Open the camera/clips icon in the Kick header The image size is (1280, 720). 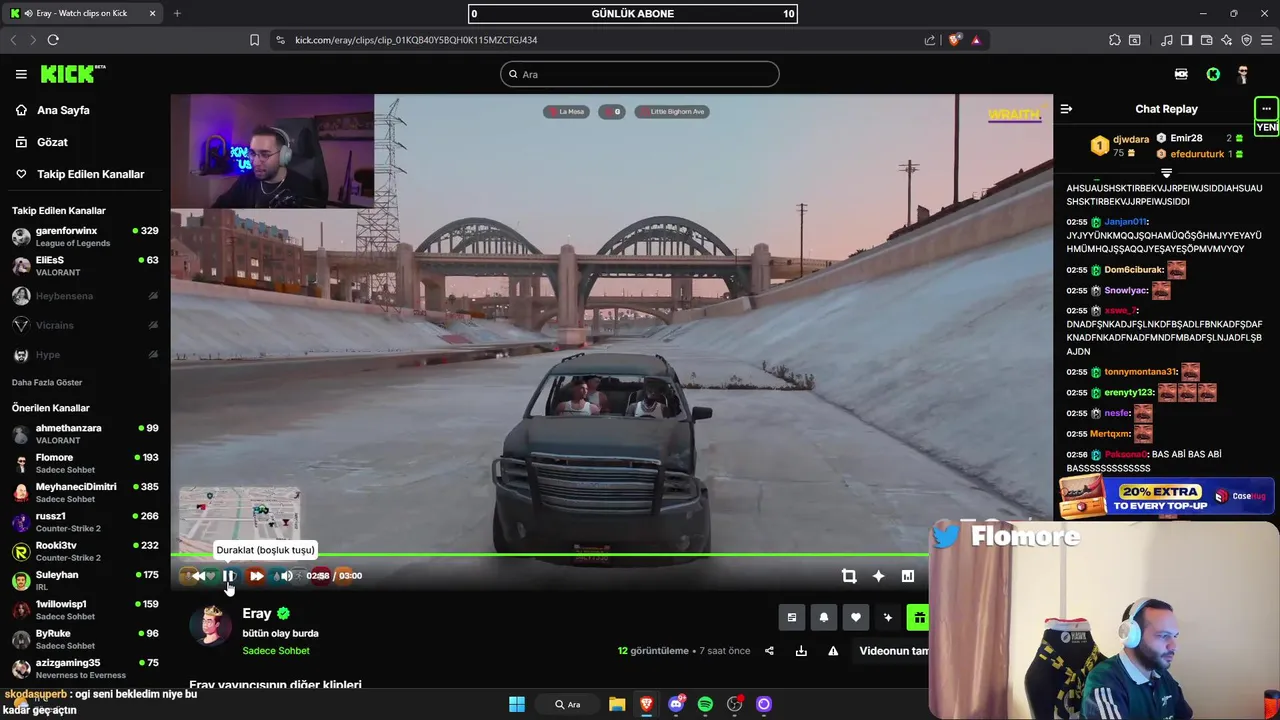1181,74
